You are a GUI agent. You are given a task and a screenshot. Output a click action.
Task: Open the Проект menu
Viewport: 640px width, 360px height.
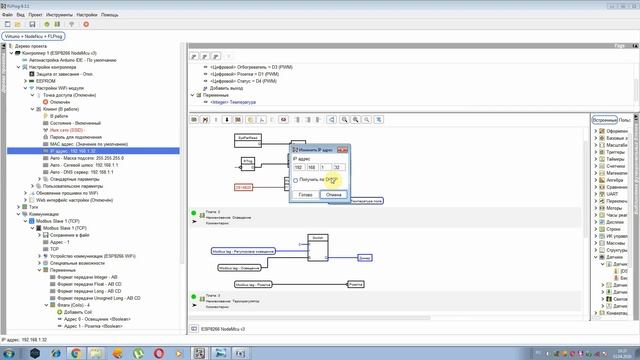35,15
